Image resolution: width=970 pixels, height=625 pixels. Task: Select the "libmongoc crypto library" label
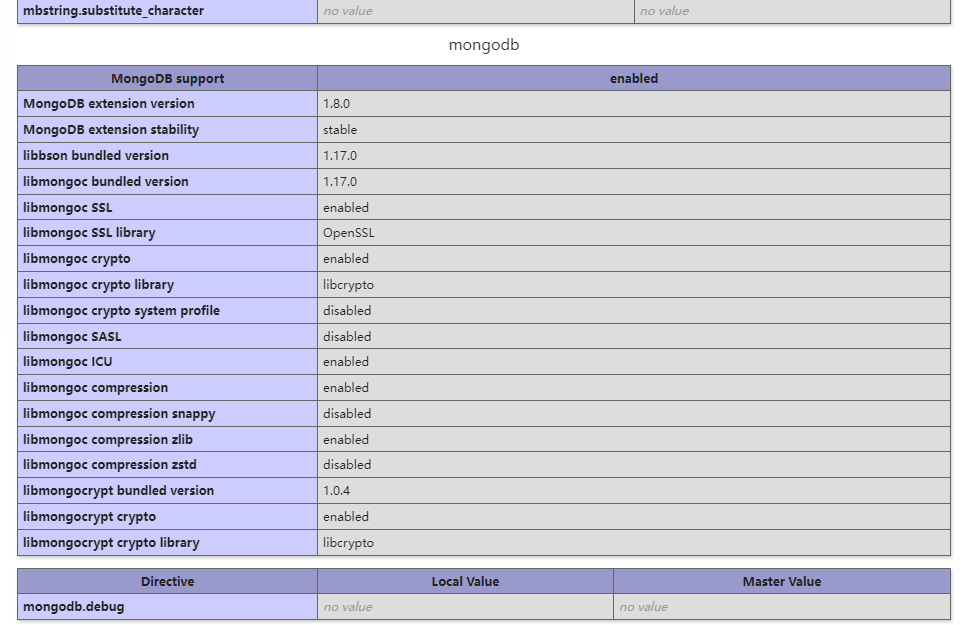tap(98, 285)
